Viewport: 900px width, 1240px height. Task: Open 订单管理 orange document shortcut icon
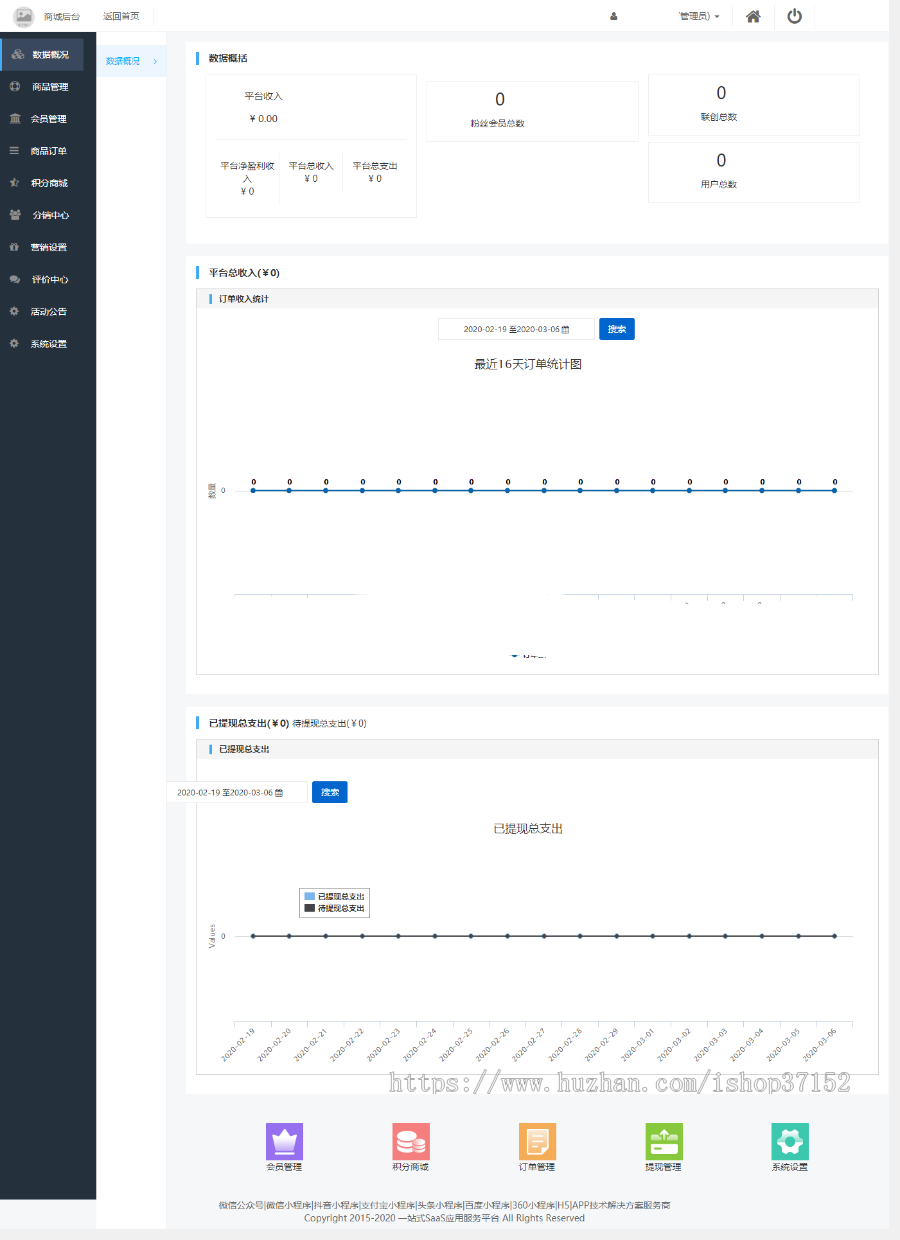[537, 1141]
